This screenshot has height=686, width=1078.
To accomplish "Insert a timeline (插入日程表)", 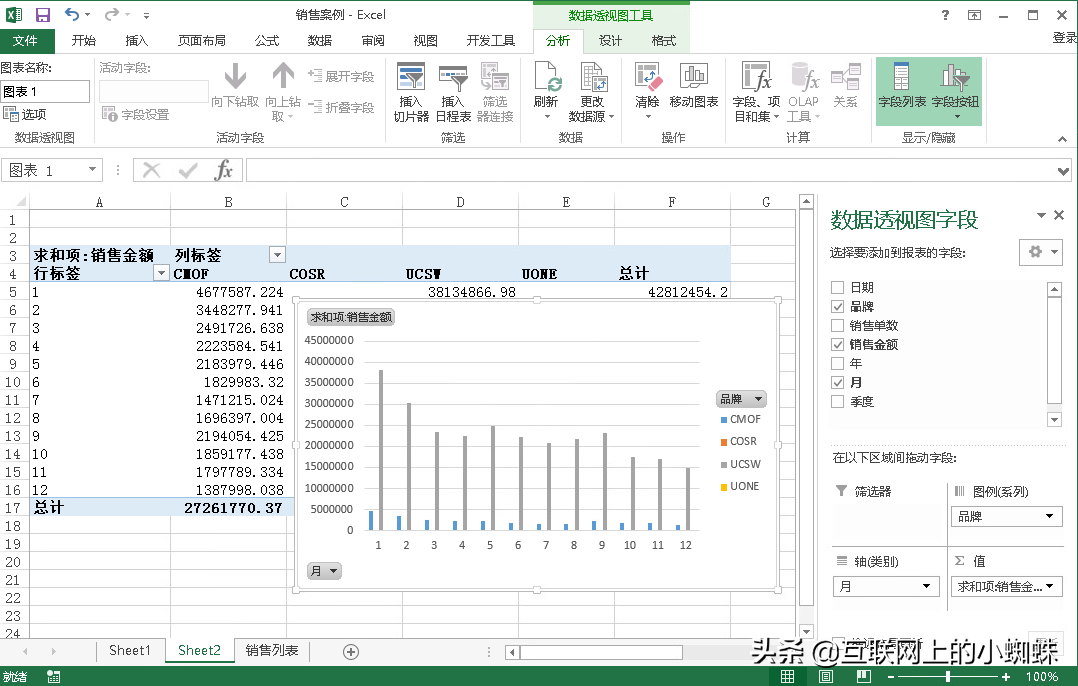I will point(453,93).
